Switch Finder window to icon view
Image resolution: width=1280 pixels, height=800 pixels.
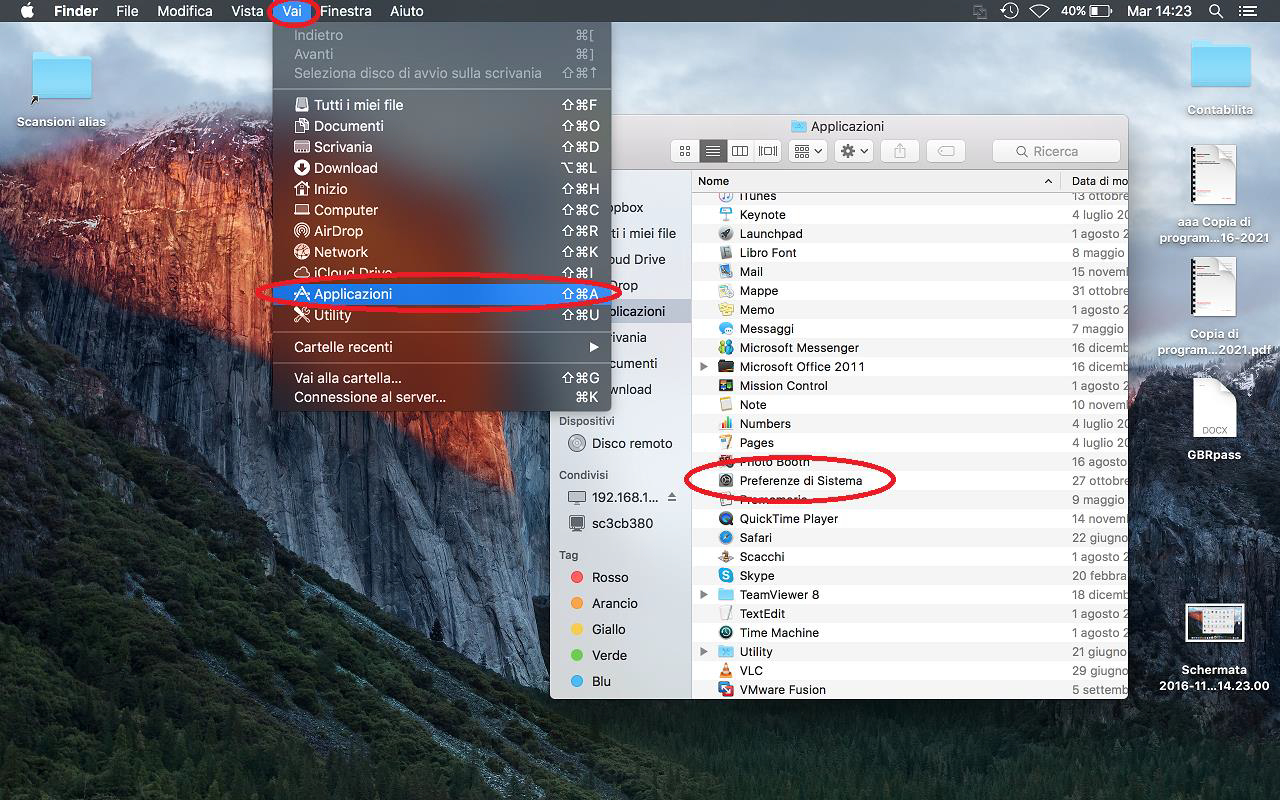click(x=685, y=151)
